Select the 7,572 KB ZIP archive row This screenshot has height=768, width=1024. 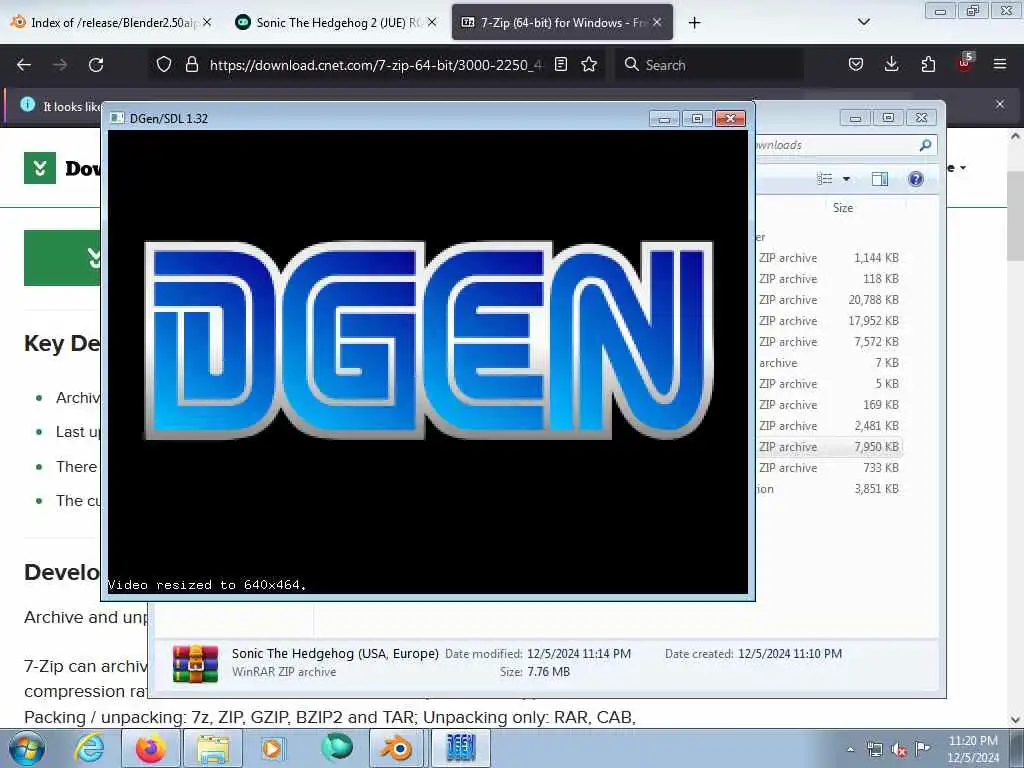click(x=828, y=342)
